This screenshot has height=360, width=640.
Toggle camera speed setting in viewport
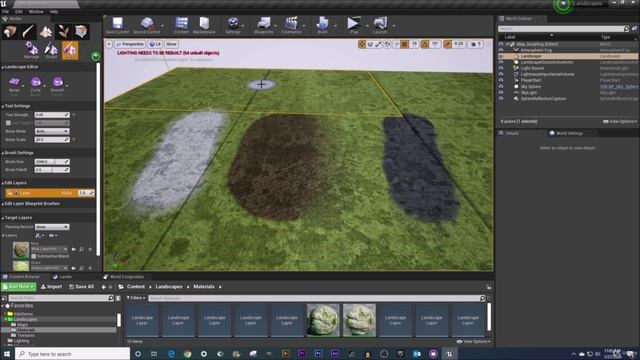pyautogui.click(x=476, y=44)
